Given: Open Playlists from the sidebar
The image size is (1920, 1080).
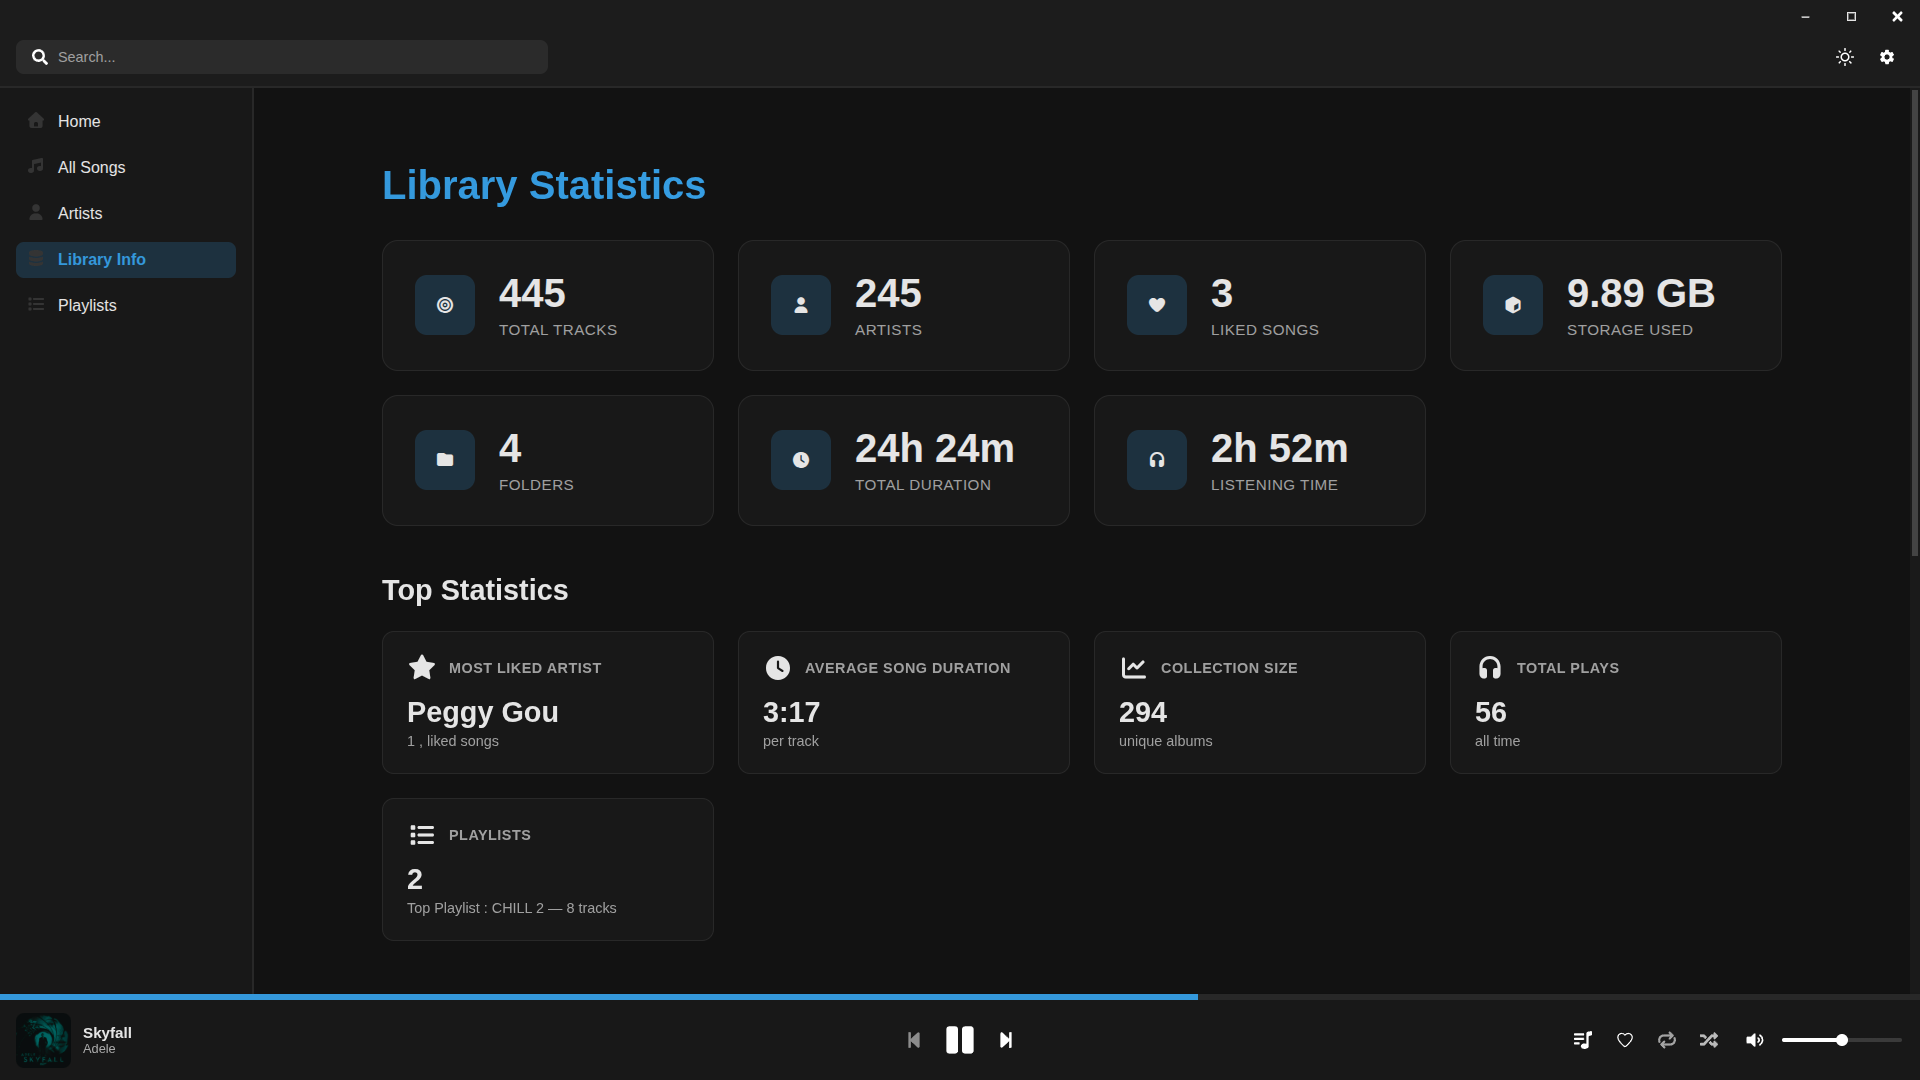Looking at the screenshot, I should [87, 305].
